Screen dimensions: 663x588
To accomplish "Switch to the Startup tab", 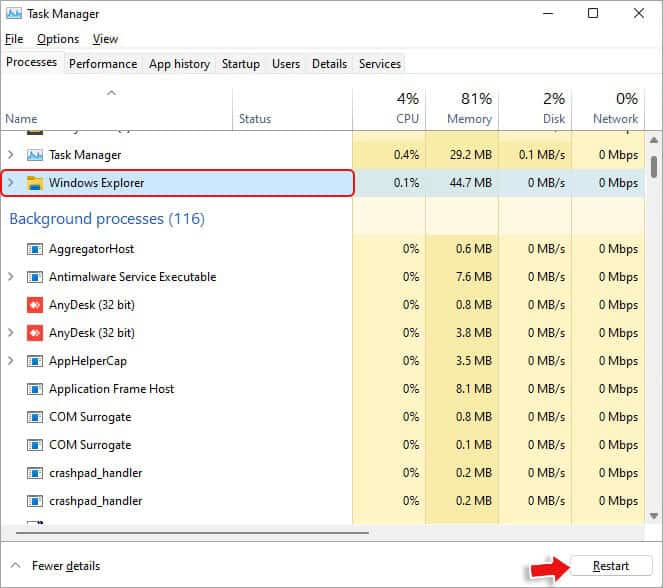I will coord(241,64).
